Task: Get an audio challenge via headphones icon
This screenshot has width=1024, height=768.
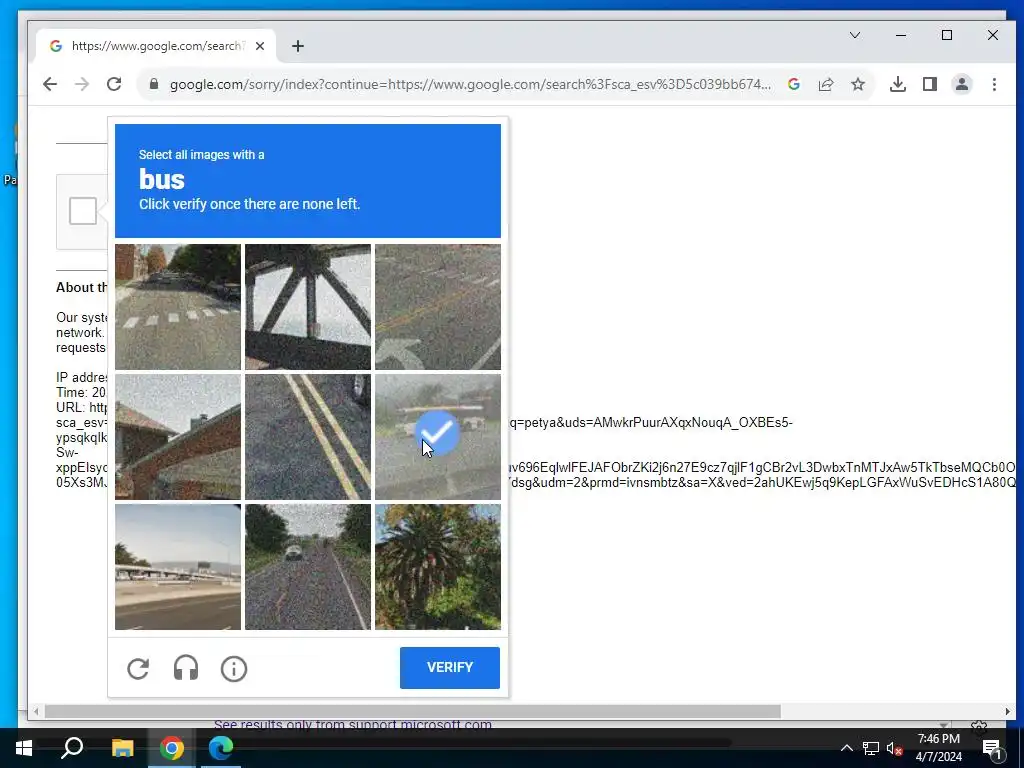Action: click(186, 668)
